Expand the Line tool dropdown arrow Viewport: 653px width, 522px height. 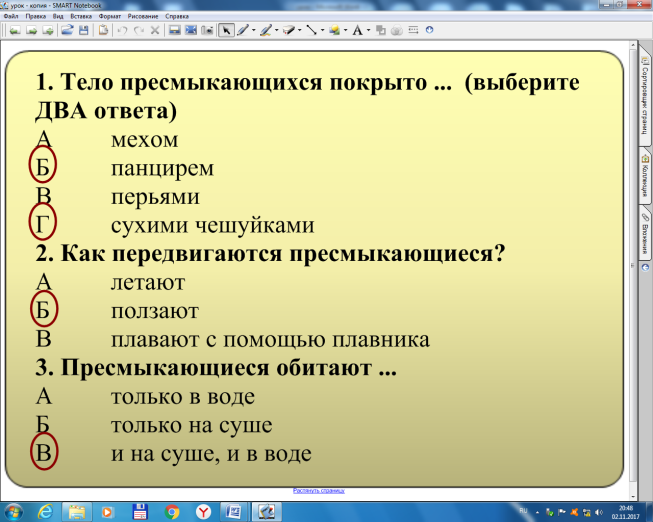[323, 31]
